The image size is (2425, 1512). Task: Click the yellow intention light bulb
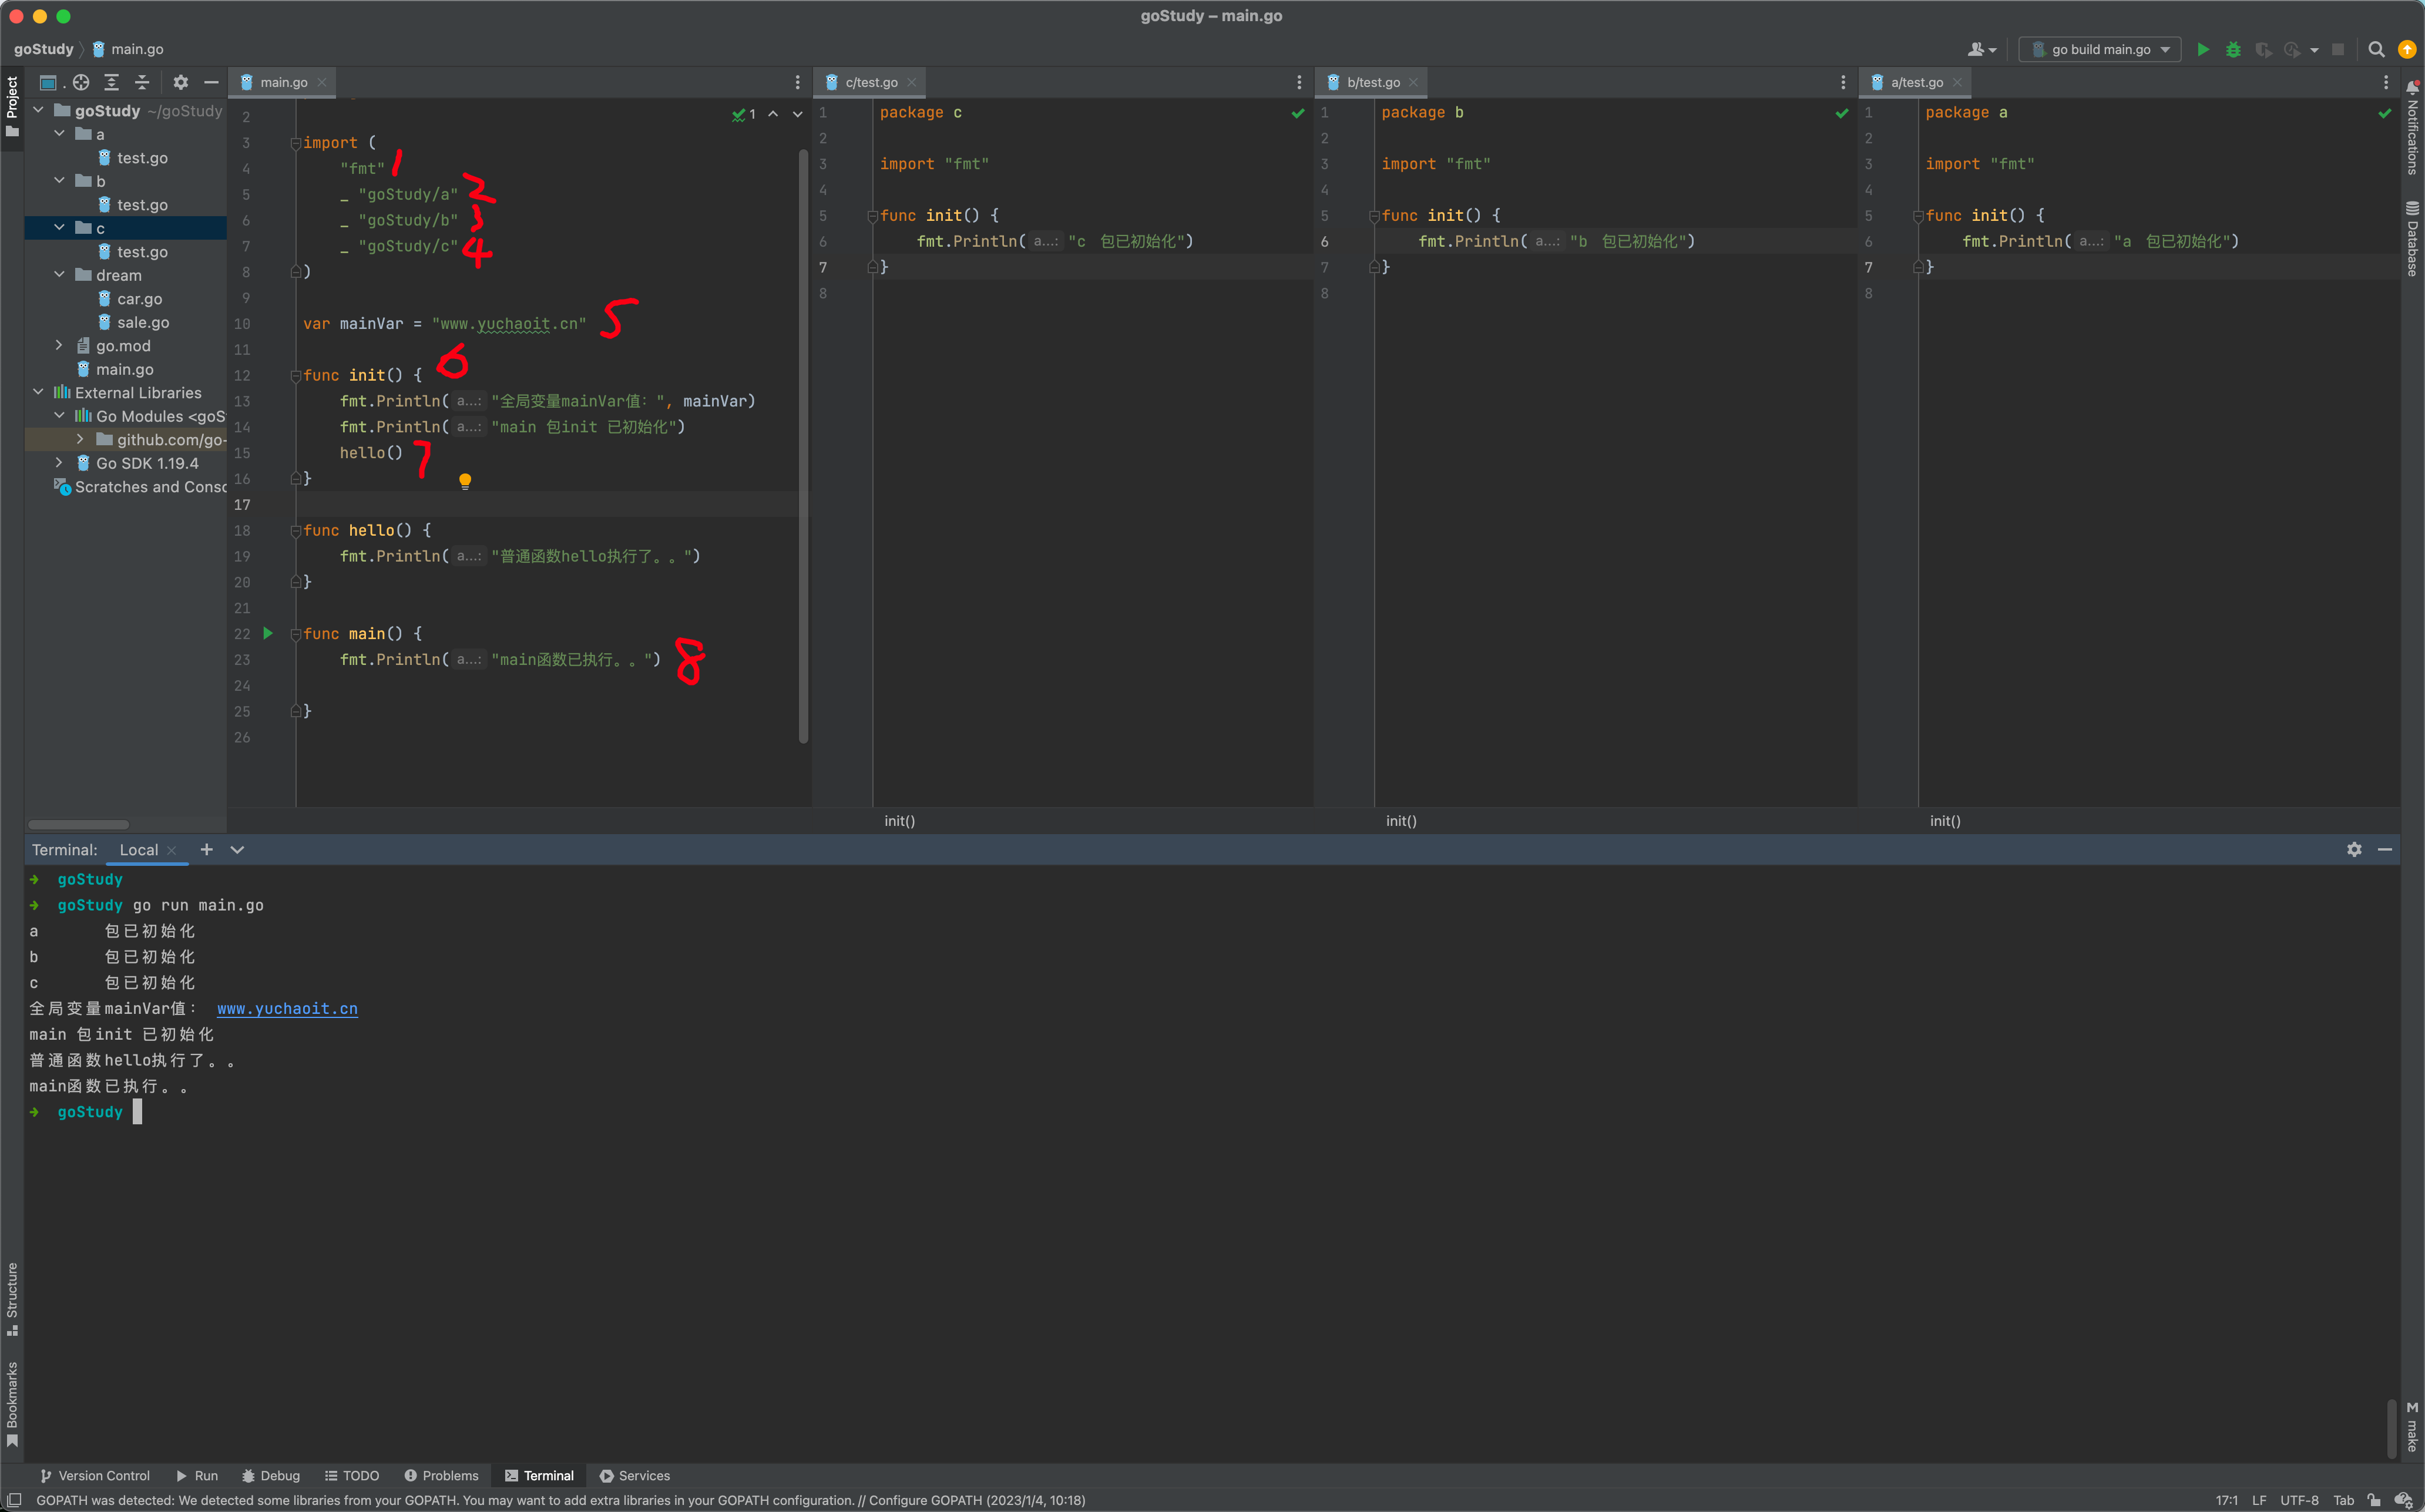(x=465, y=481)
